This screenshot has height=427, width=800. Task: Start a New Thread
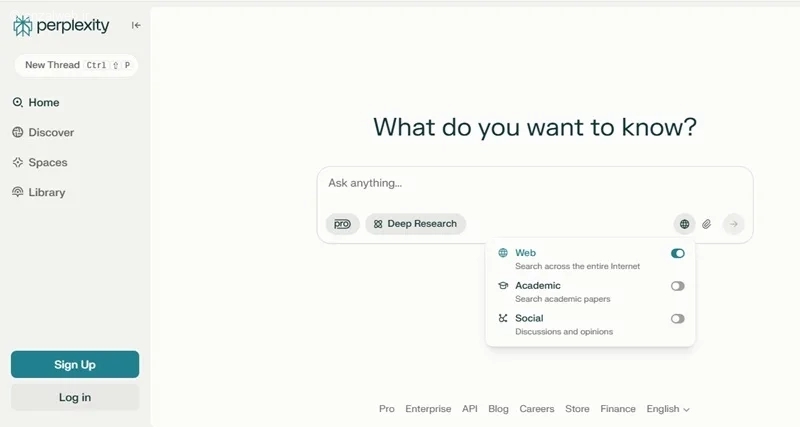click(76, 65)
